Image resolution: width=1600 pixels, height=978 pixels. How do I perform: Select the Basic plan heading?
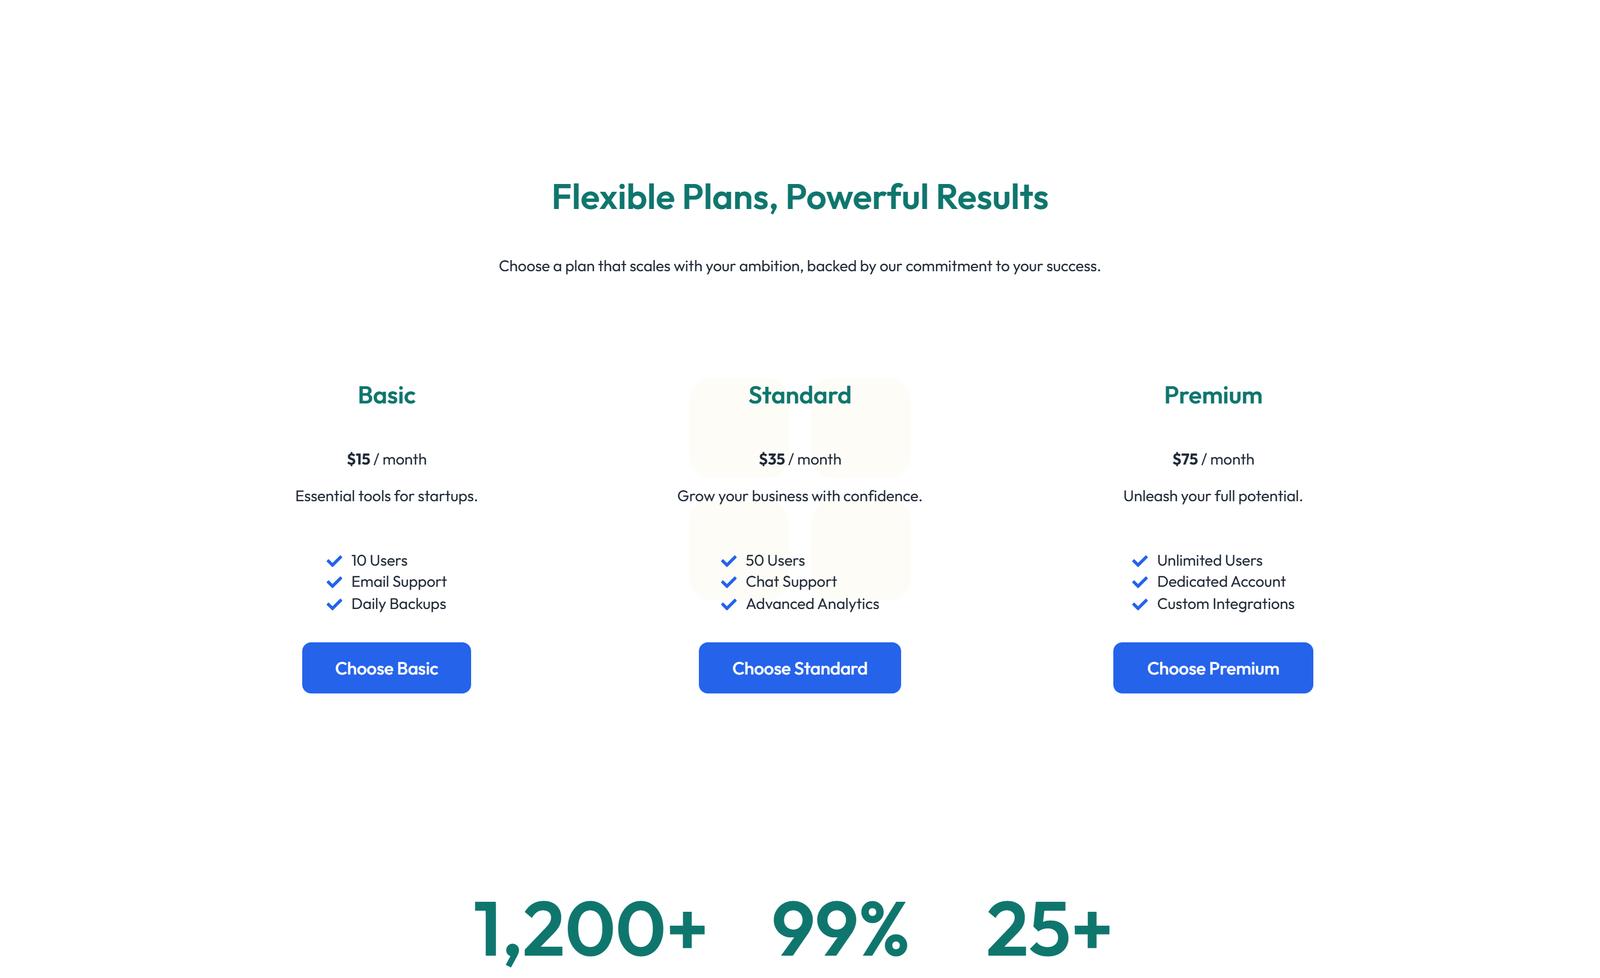point(386,396)
